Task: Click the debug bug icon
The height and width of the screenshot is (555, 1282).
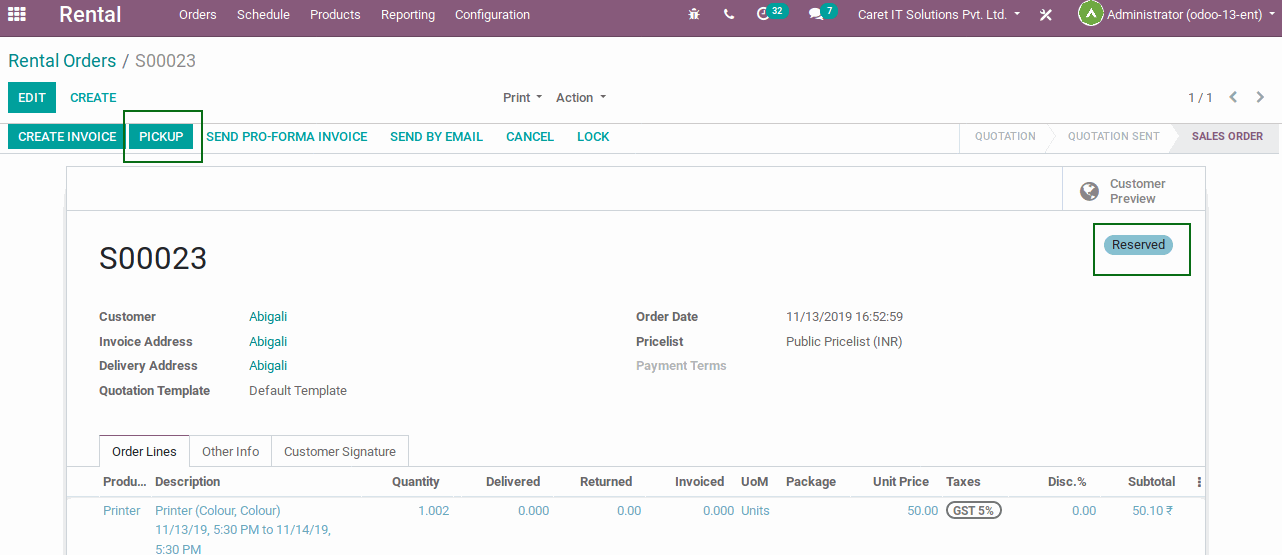Action: coord(694,15)
